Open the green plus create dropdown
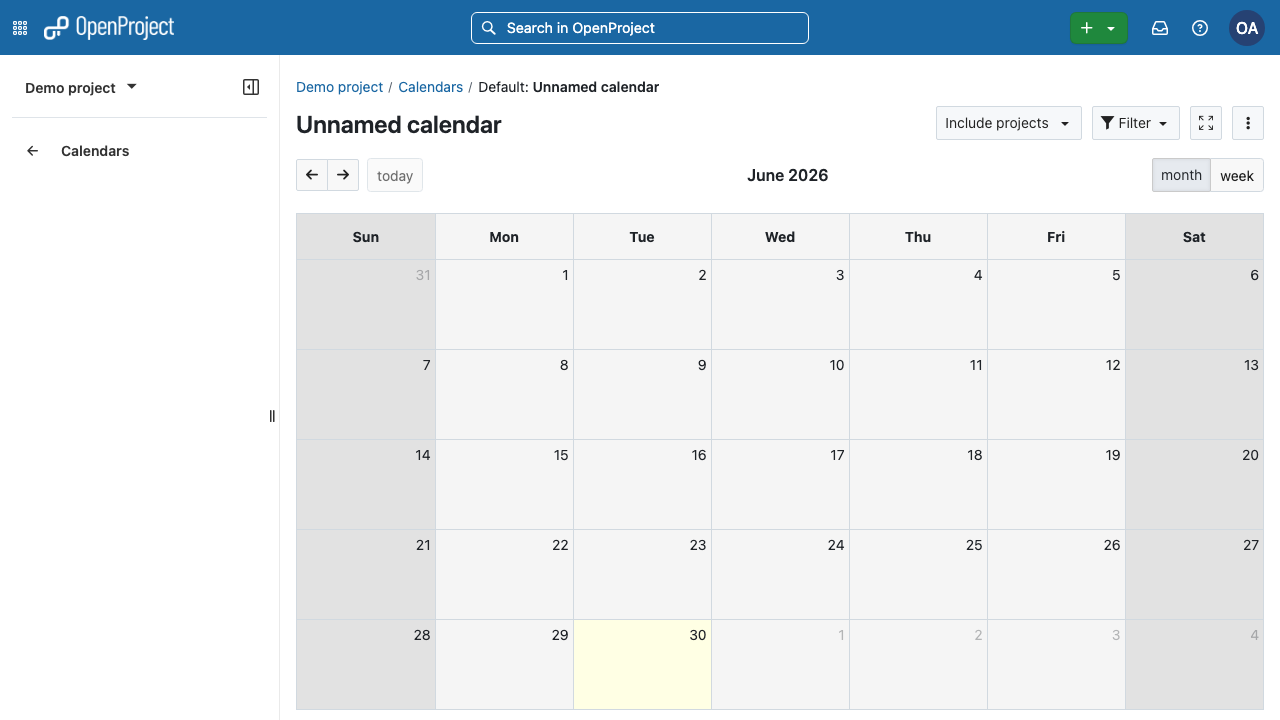The width and height of the screenshot is (1280, 720). [1098, 28]
